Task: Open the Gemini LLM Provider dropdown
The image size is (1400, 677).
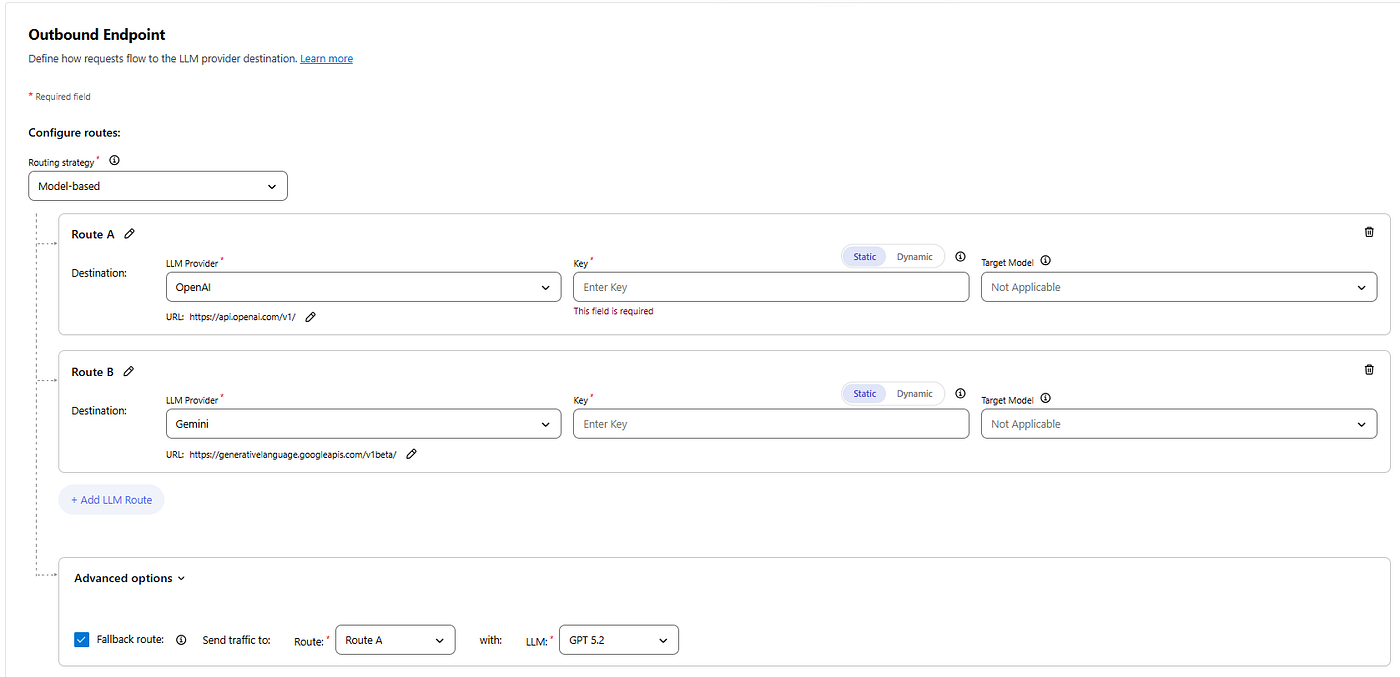Action: 363,424
